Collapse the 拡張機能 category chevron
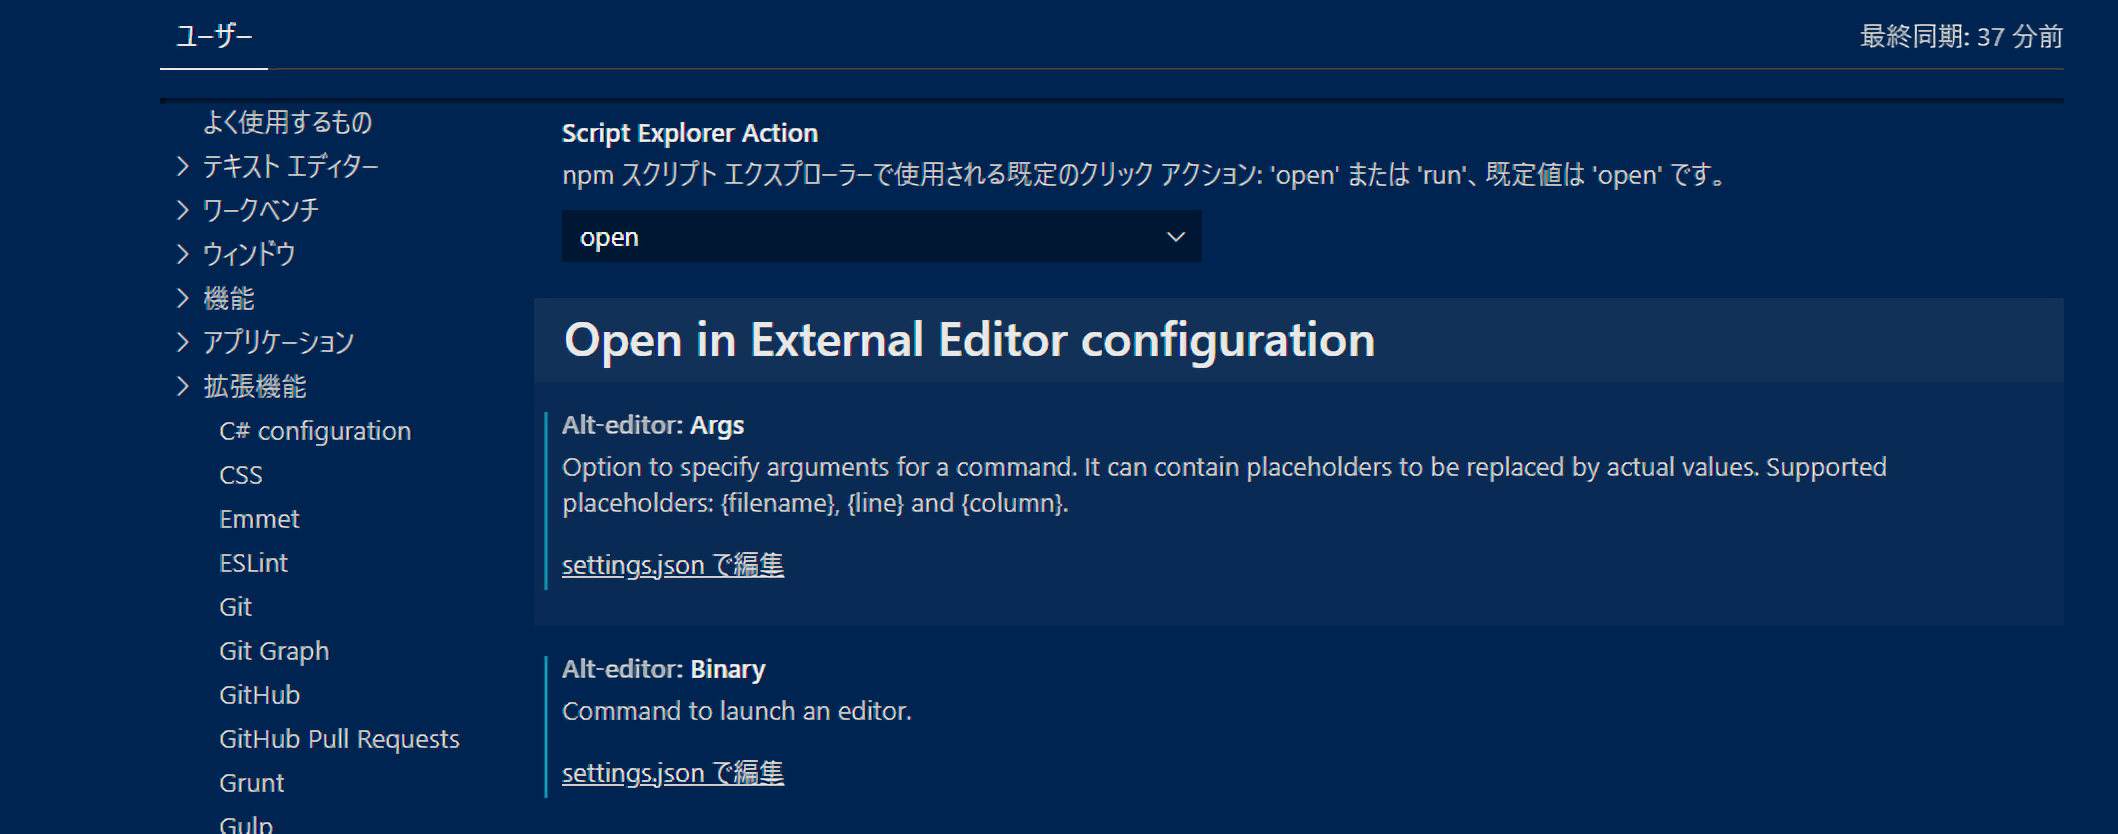 [183, 386]
